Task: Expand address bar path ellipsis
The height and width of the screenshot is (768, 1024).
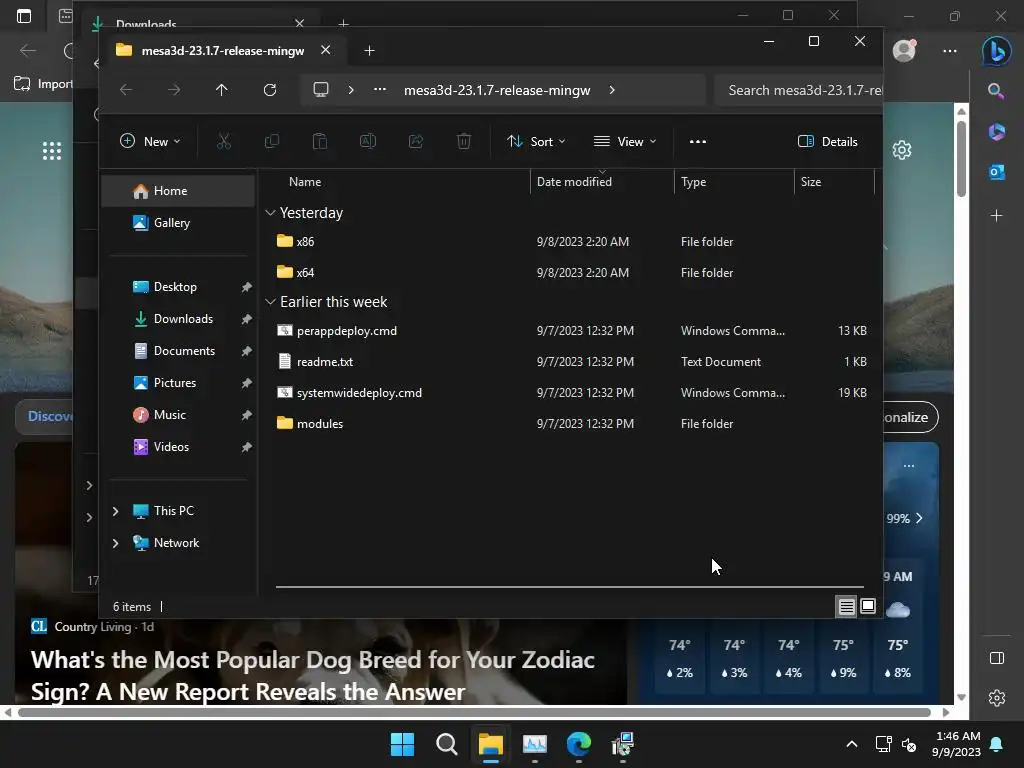Action: click(x=379, y=89)
